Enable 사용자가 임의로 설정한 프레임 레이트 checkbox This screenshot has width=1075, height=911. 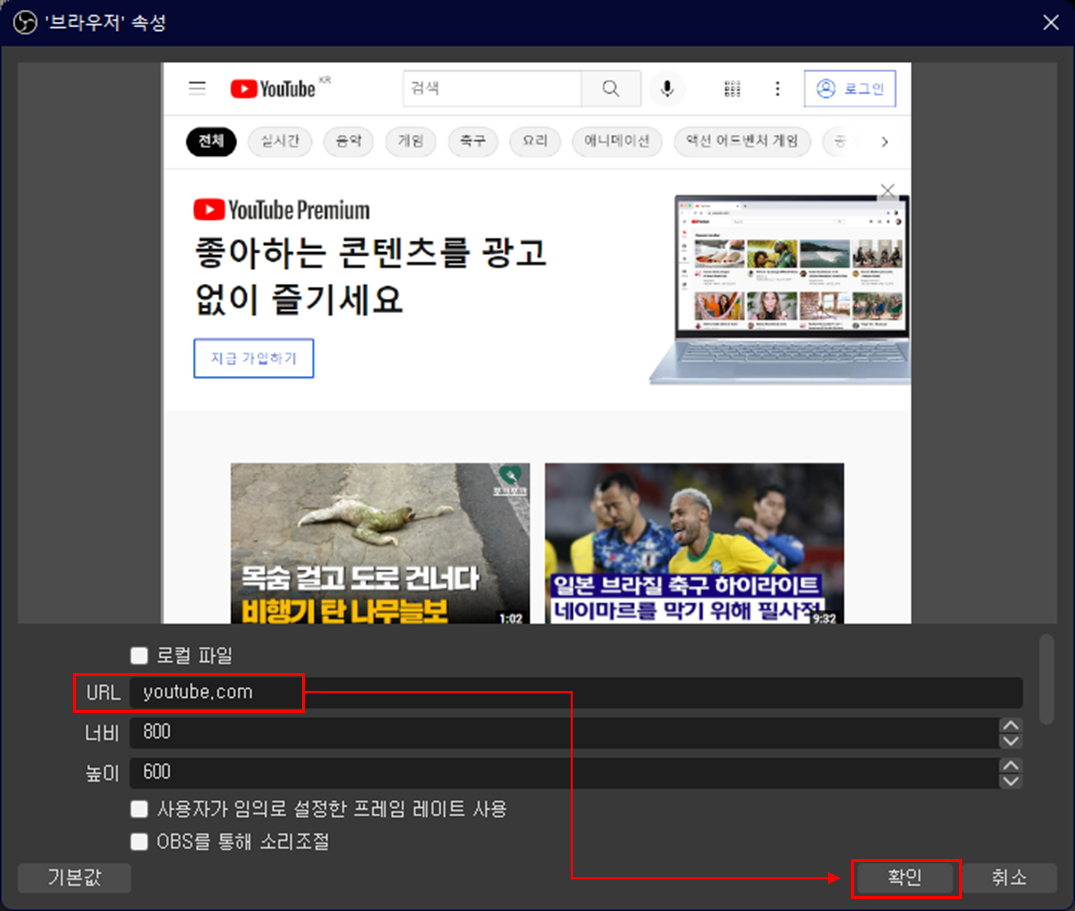[x=139, y=809]
